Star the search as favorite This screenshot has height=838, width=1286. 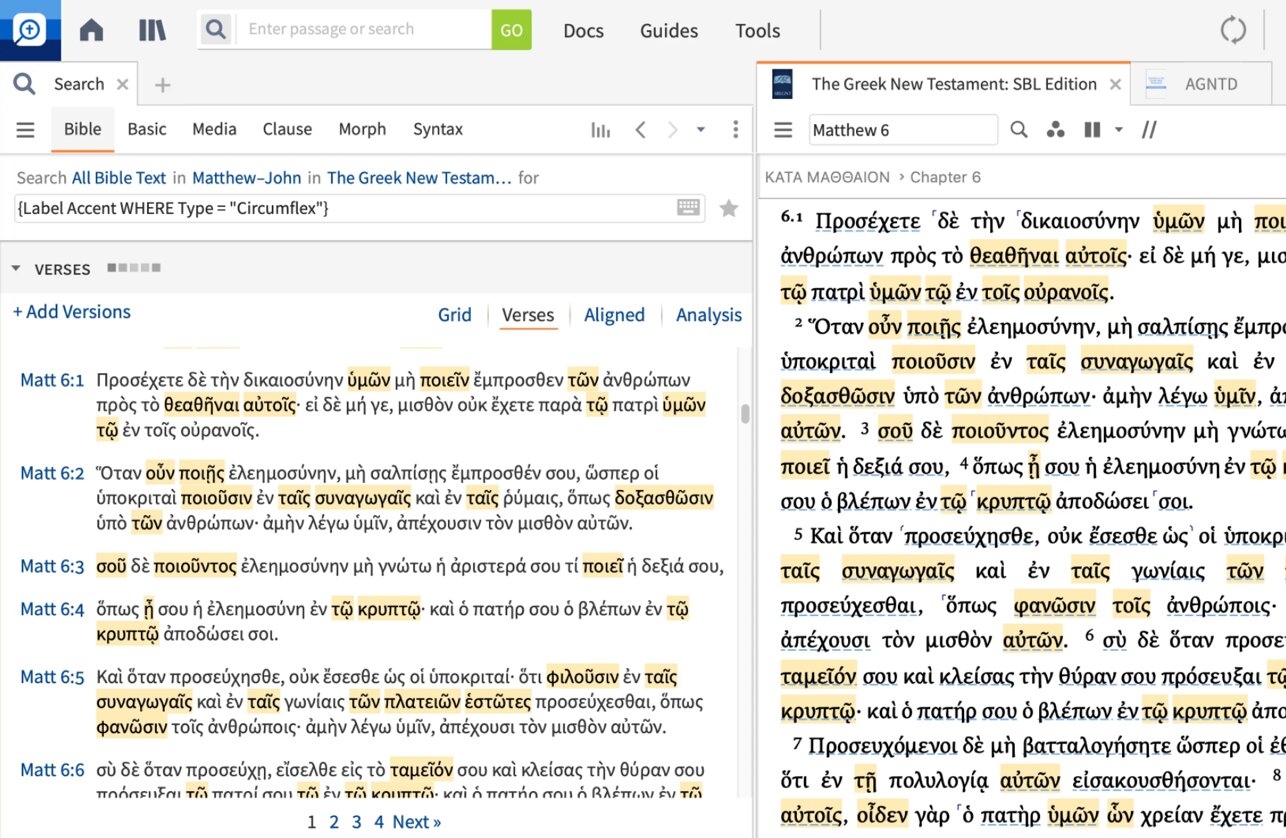729,208
